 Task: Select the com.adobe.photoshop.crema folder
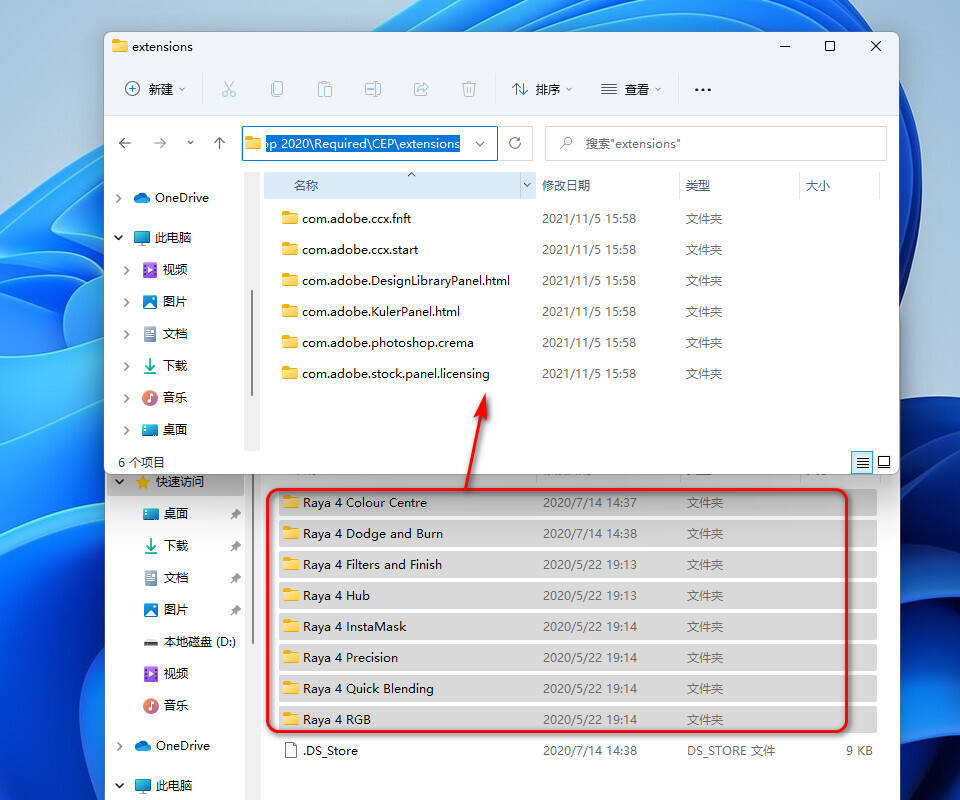387,342
